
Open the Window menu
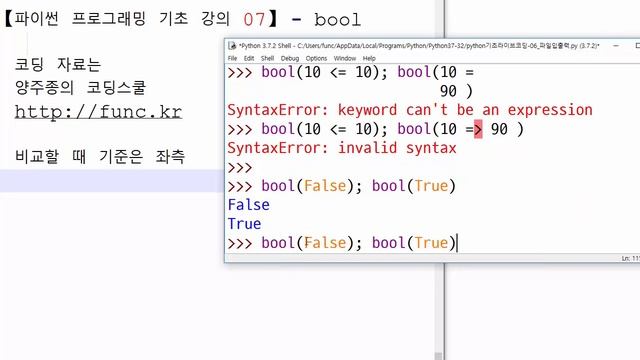[345, 58]
